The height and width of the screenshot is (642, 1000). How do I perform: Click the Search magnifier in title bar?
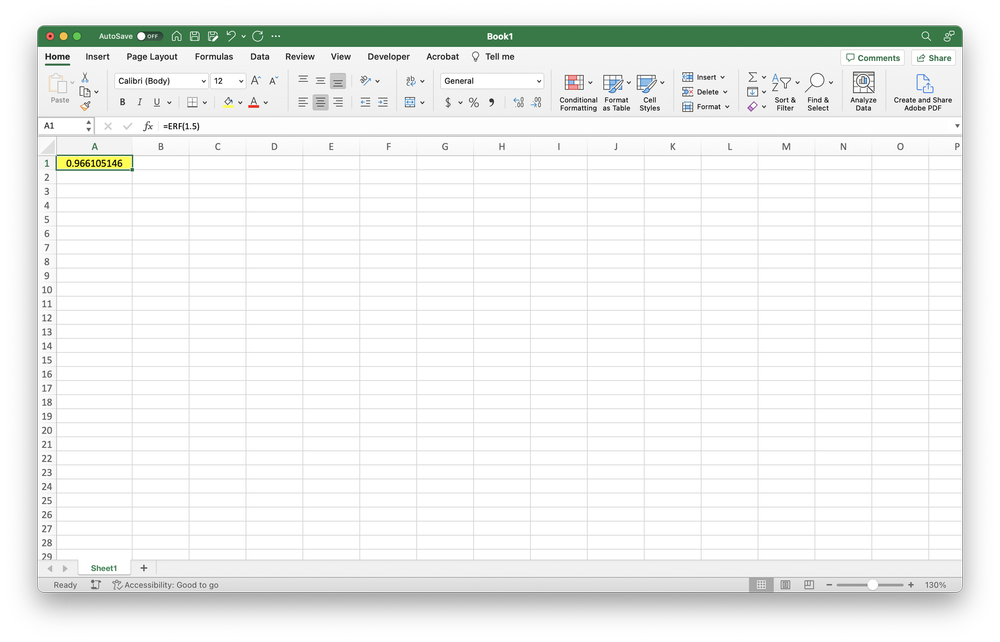926,36
